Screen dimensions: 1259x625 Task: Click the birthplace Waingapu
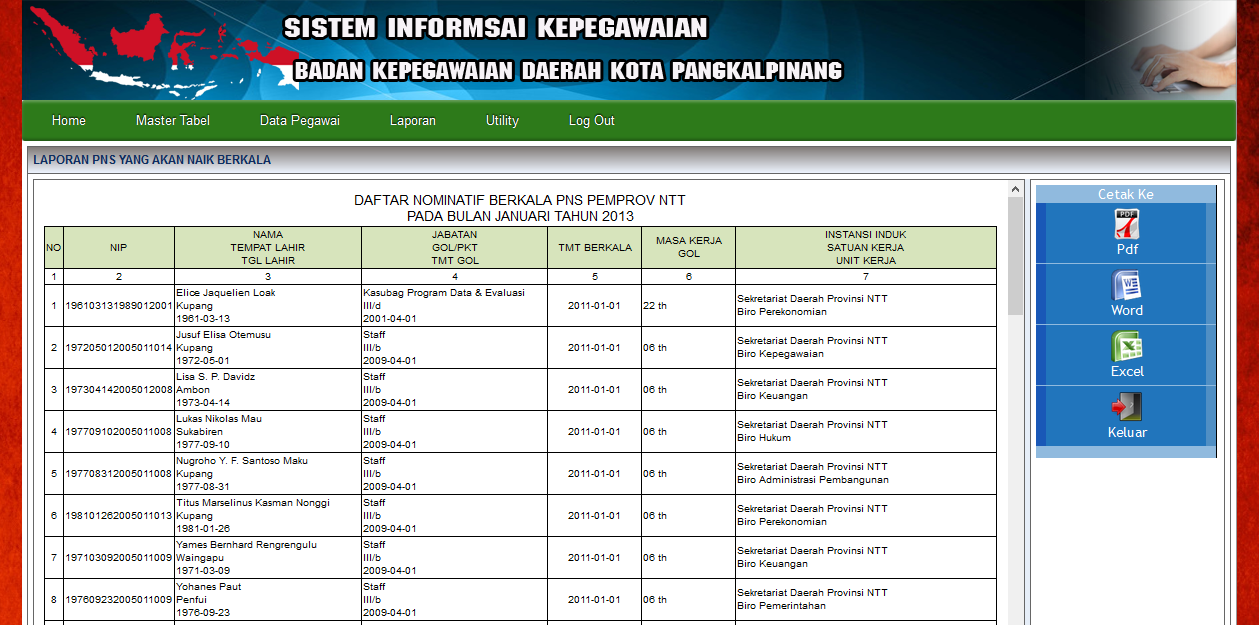click(x=199, y=558)
